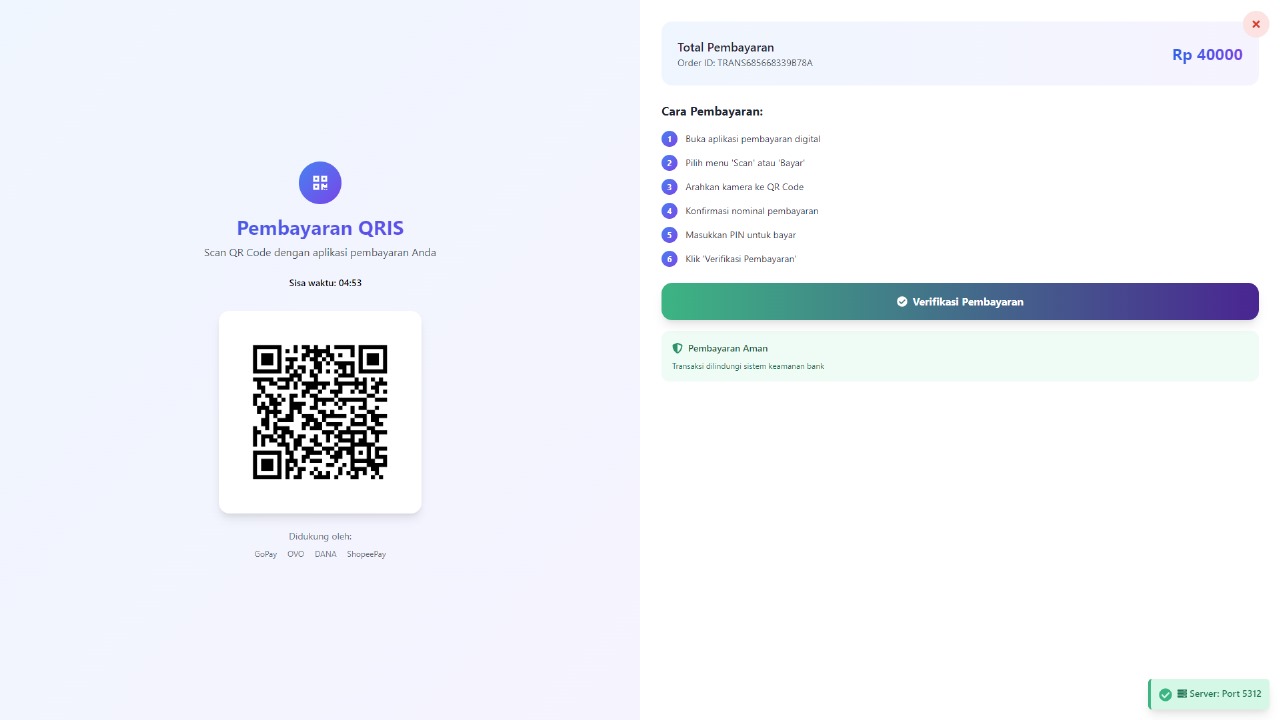The height and width of the screenshot is (720, 1280).
Task: Click the server icon next to Port 5312
Action: point(1182,694)
